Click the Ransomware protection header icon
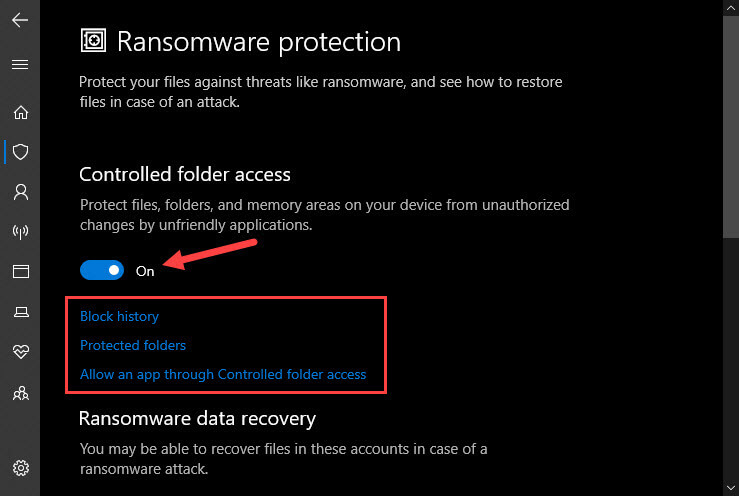739x496 pixels. tap(93, 41)
